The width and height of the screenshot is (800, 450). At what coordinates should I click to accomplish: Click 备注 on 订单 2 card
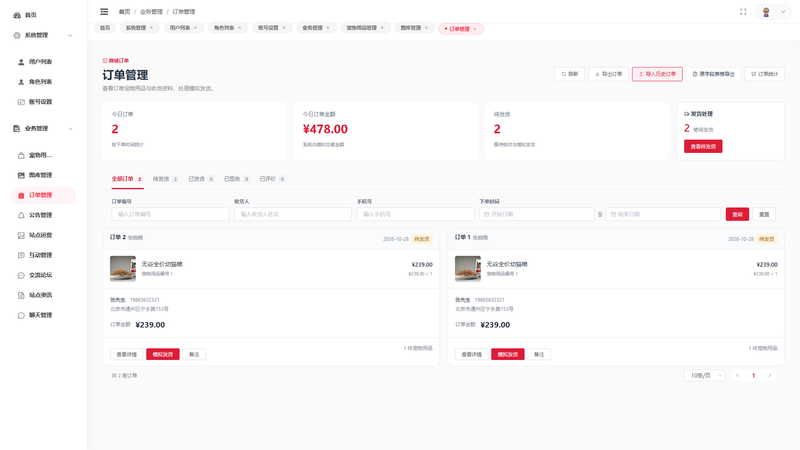pos(194,355)
